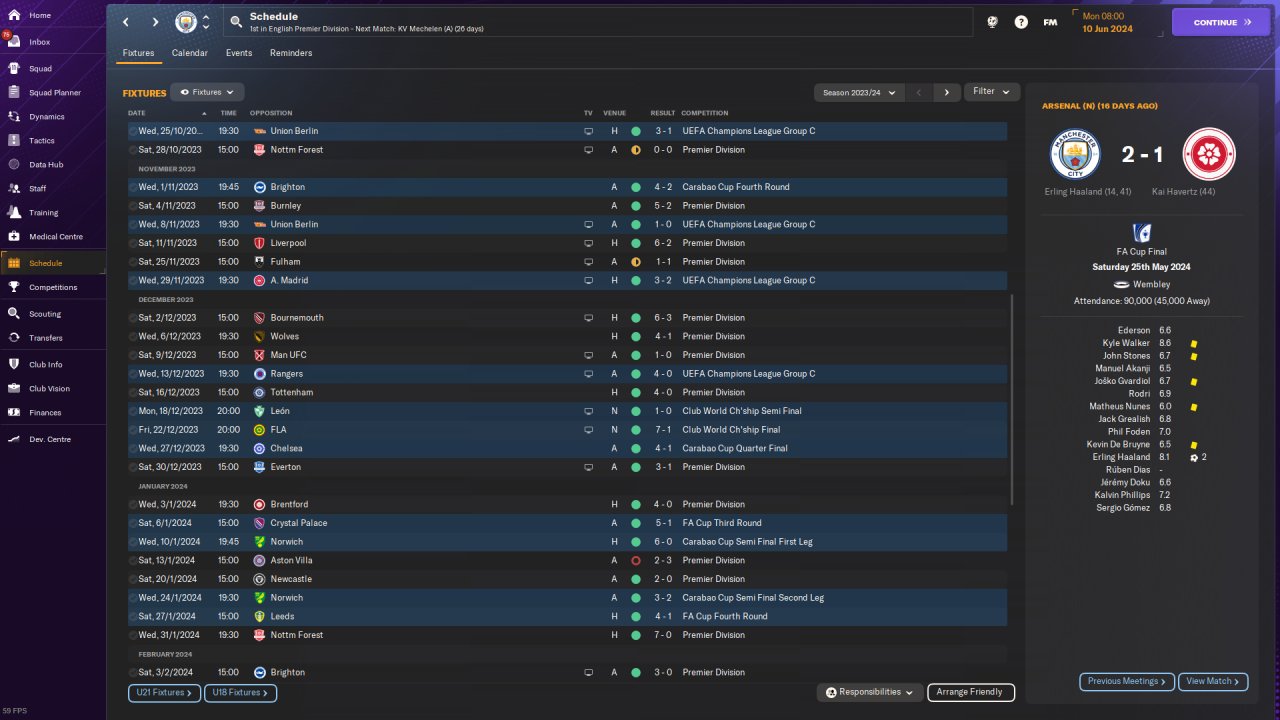Sort fixtures by the Opposition column header
Image resolution: width=1280 pixels, height=720 pixels.
click(x=271, y=113)
